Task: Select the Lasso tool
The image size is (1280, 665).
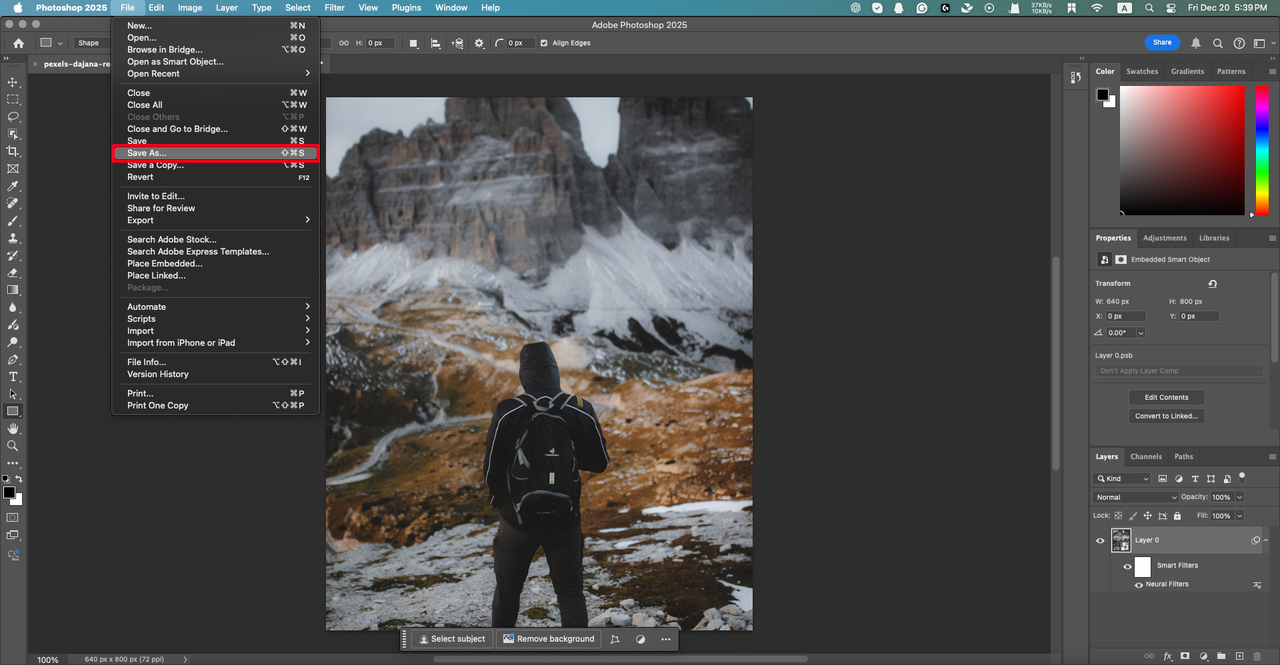Action: point(13,117)
